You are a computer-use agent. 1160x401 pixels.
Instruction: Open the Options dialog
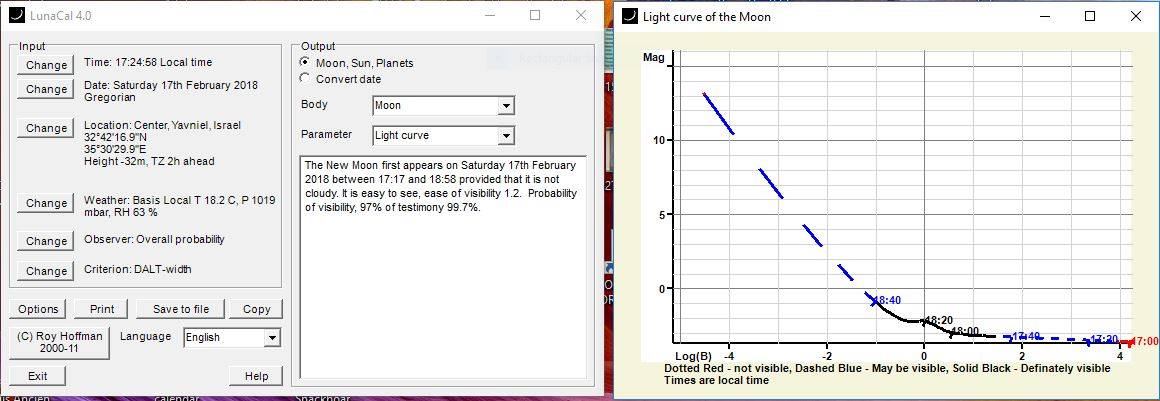(x=39, y=309)
